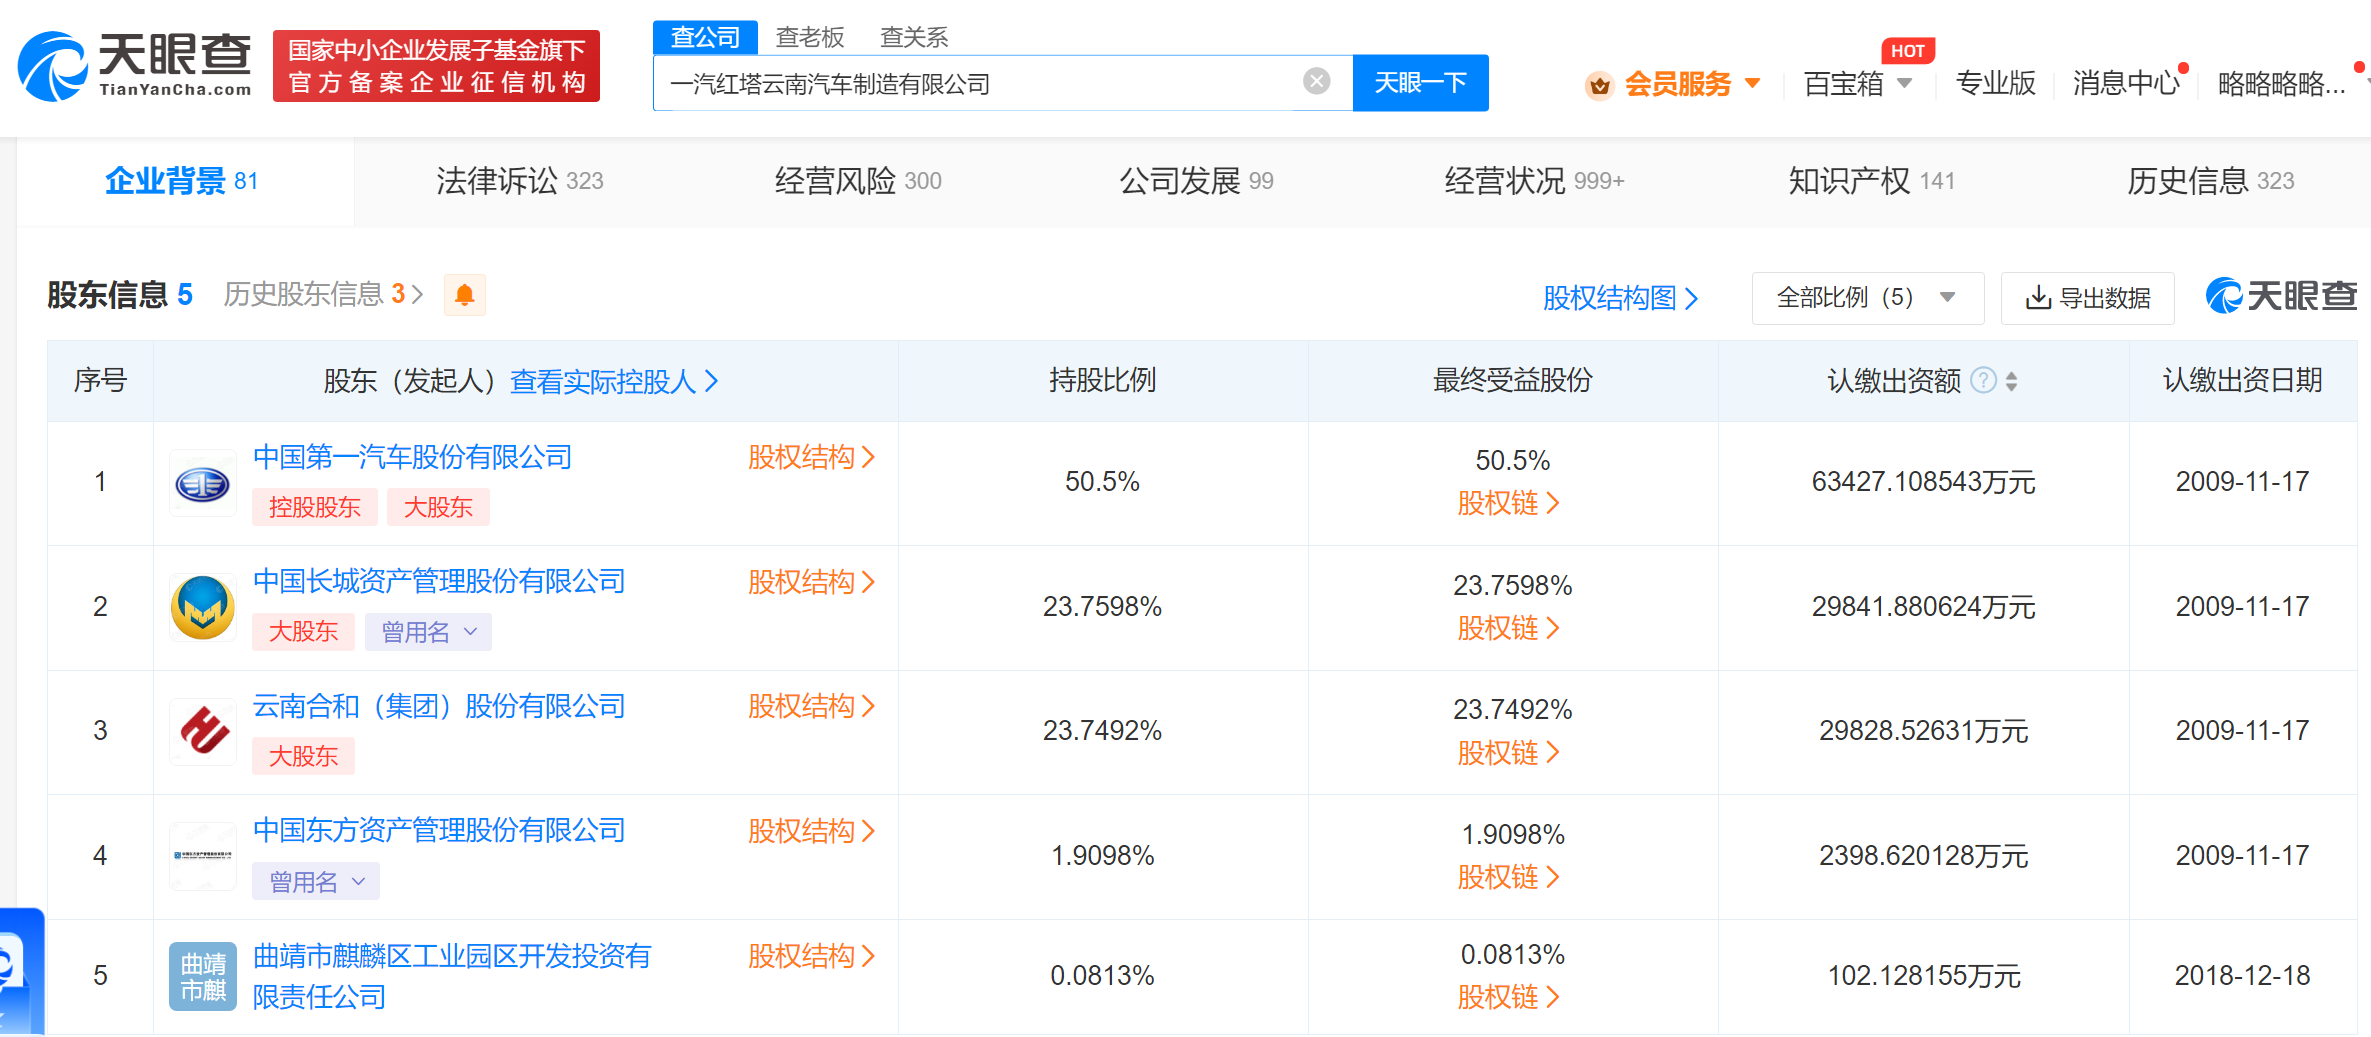Screen dimensions: 2371x1037
Task: Select the 2018-12-18 date cell
Action: point(2242,976)
